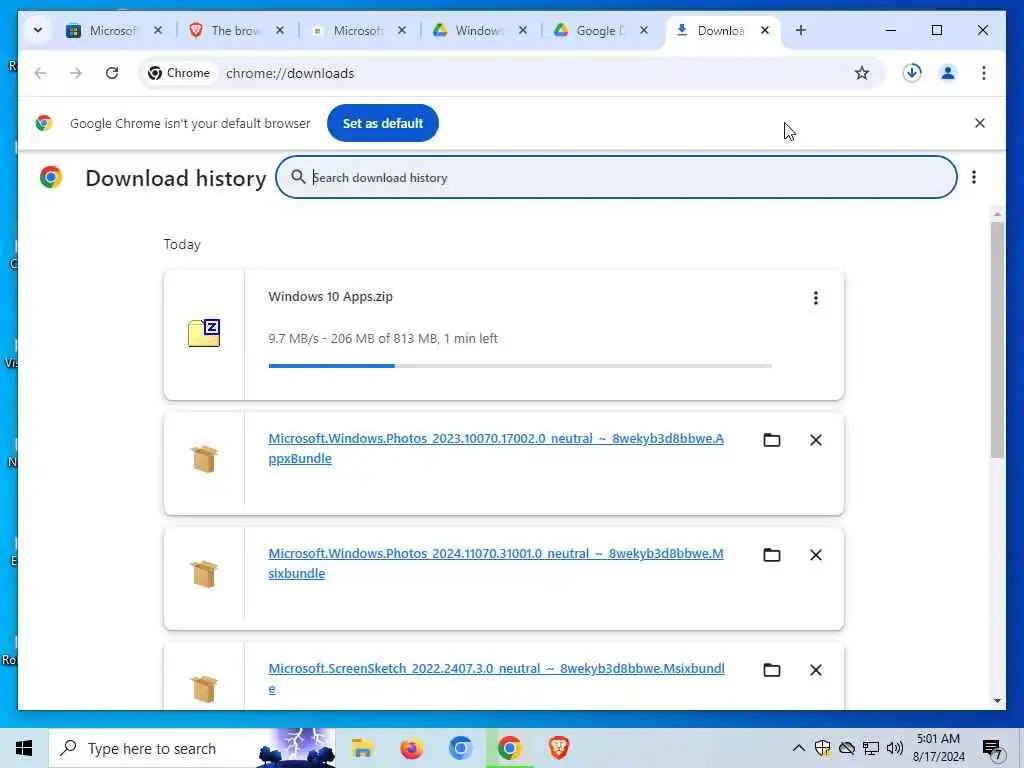The height and width of the screenshot is (768, 1024).
Task: Open the ScreenSketch Msixbundle download link
Action: click(x=496, y=678)
